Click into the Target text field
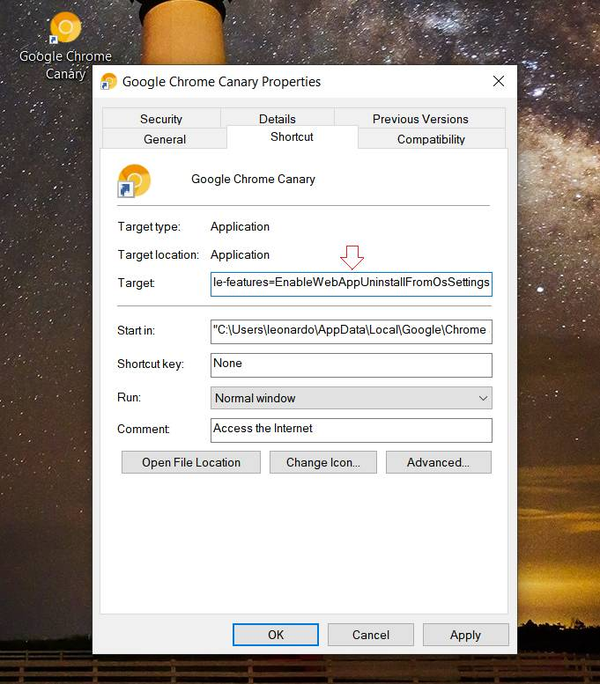This screenshot has height=684, width=600. pos(351,284)
